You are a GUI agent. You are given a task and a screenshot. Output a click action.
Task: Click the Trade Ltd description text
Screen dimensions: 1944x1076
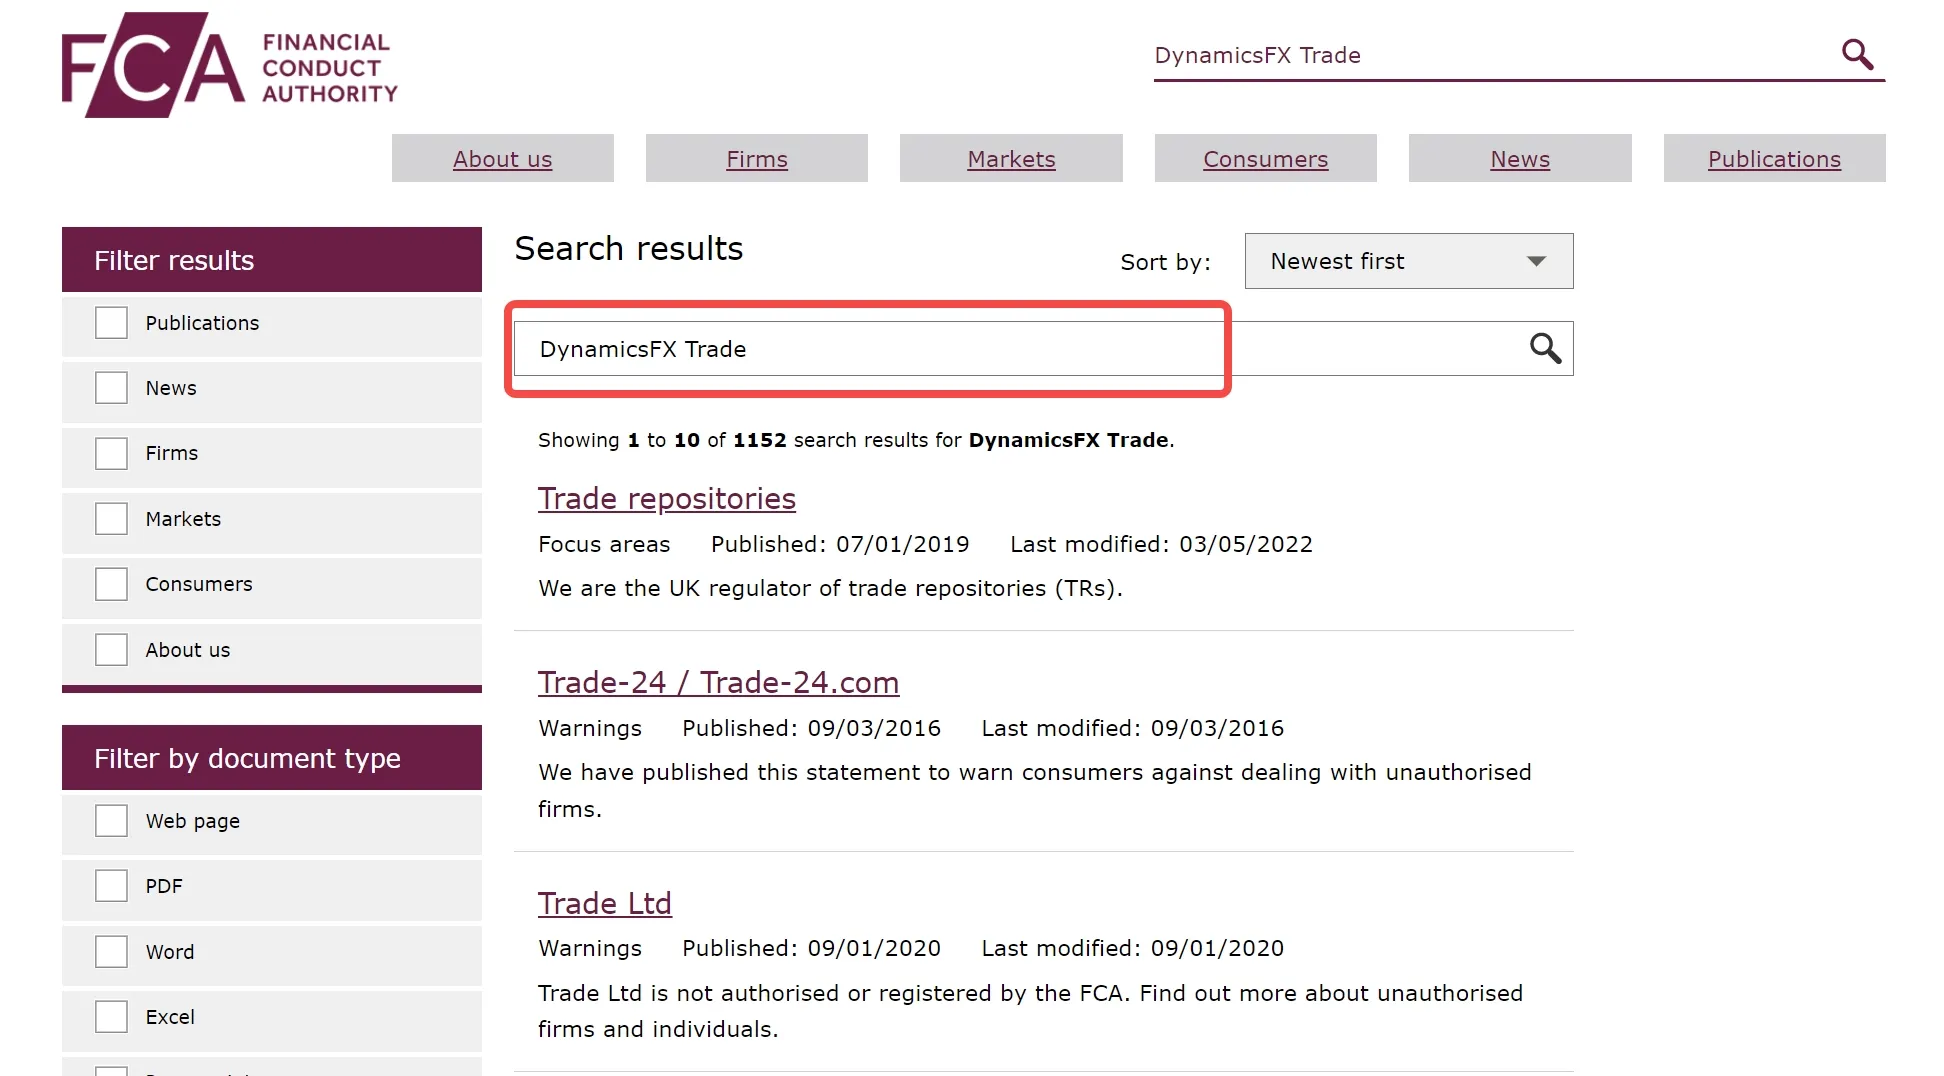[x=1030, y=1011]
